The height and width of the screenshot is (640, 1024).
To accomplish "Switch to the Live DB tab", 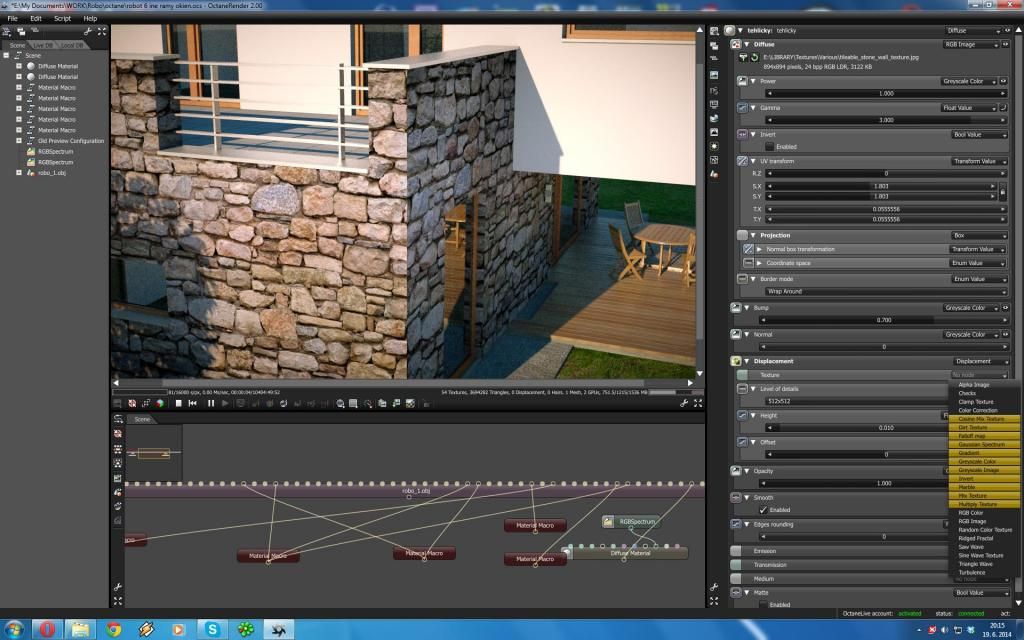I will pos(43,46).
